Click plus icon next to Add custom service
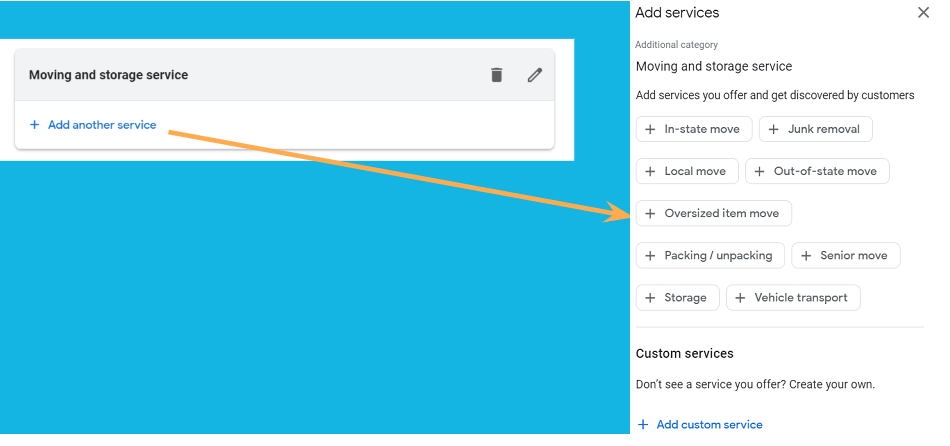This screenshot has width=950, height=446. [x=643, y=424]
